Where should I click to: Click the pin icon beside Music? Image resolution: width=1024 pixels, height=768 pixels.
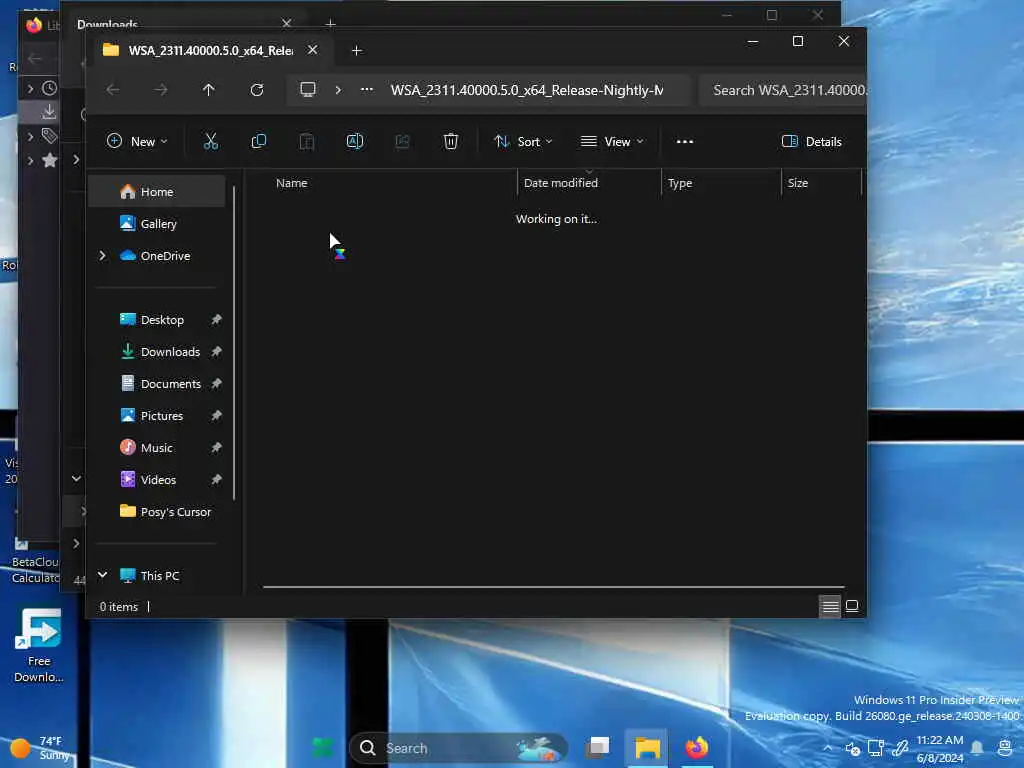click(x=216, y=447)
